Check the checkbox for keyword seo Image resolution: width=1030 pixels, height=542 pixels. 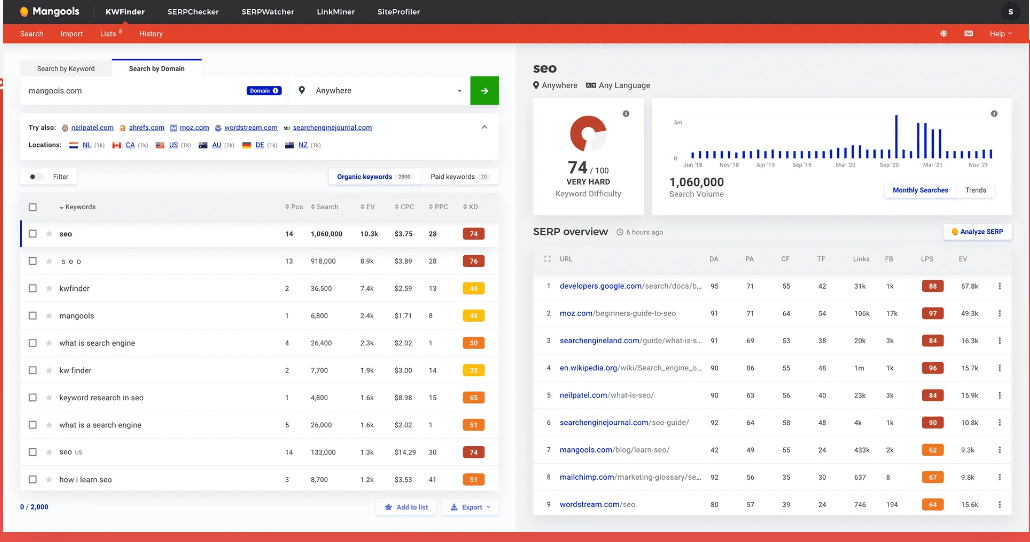pos(33,234)
